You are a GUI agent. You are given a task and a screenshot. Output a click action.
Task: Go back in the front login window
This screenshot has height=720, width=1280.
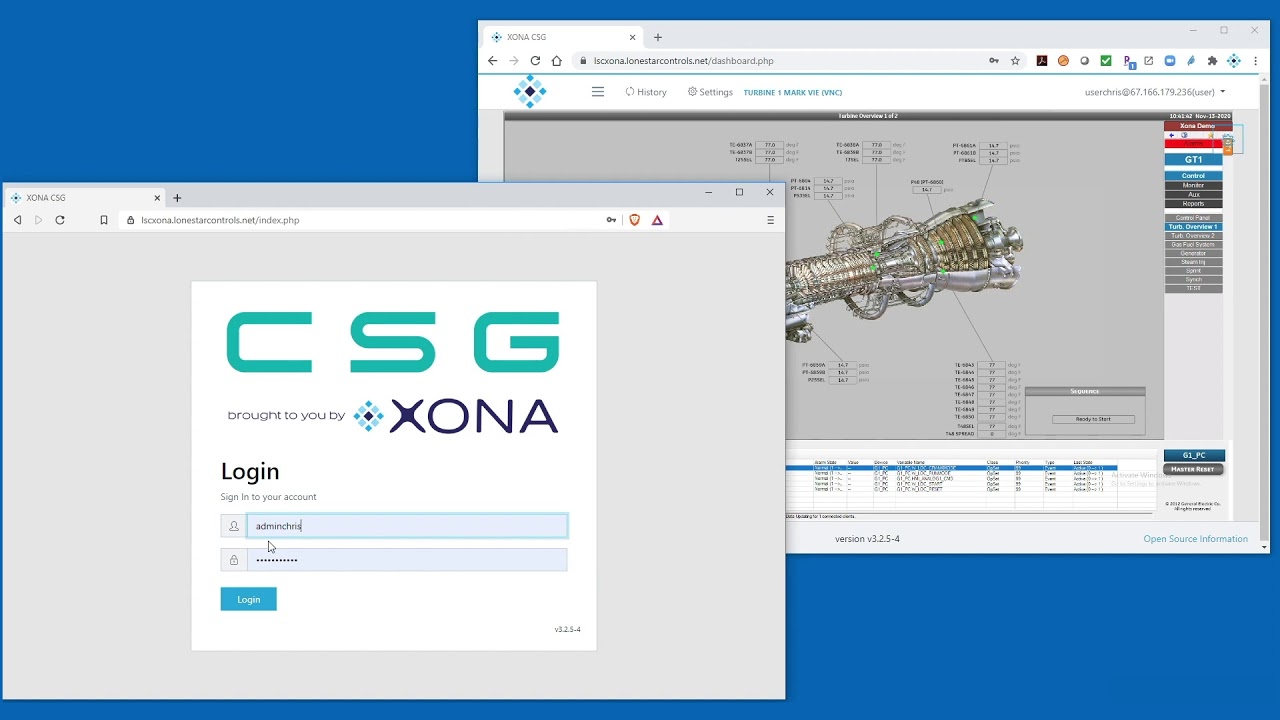(17, 220)
